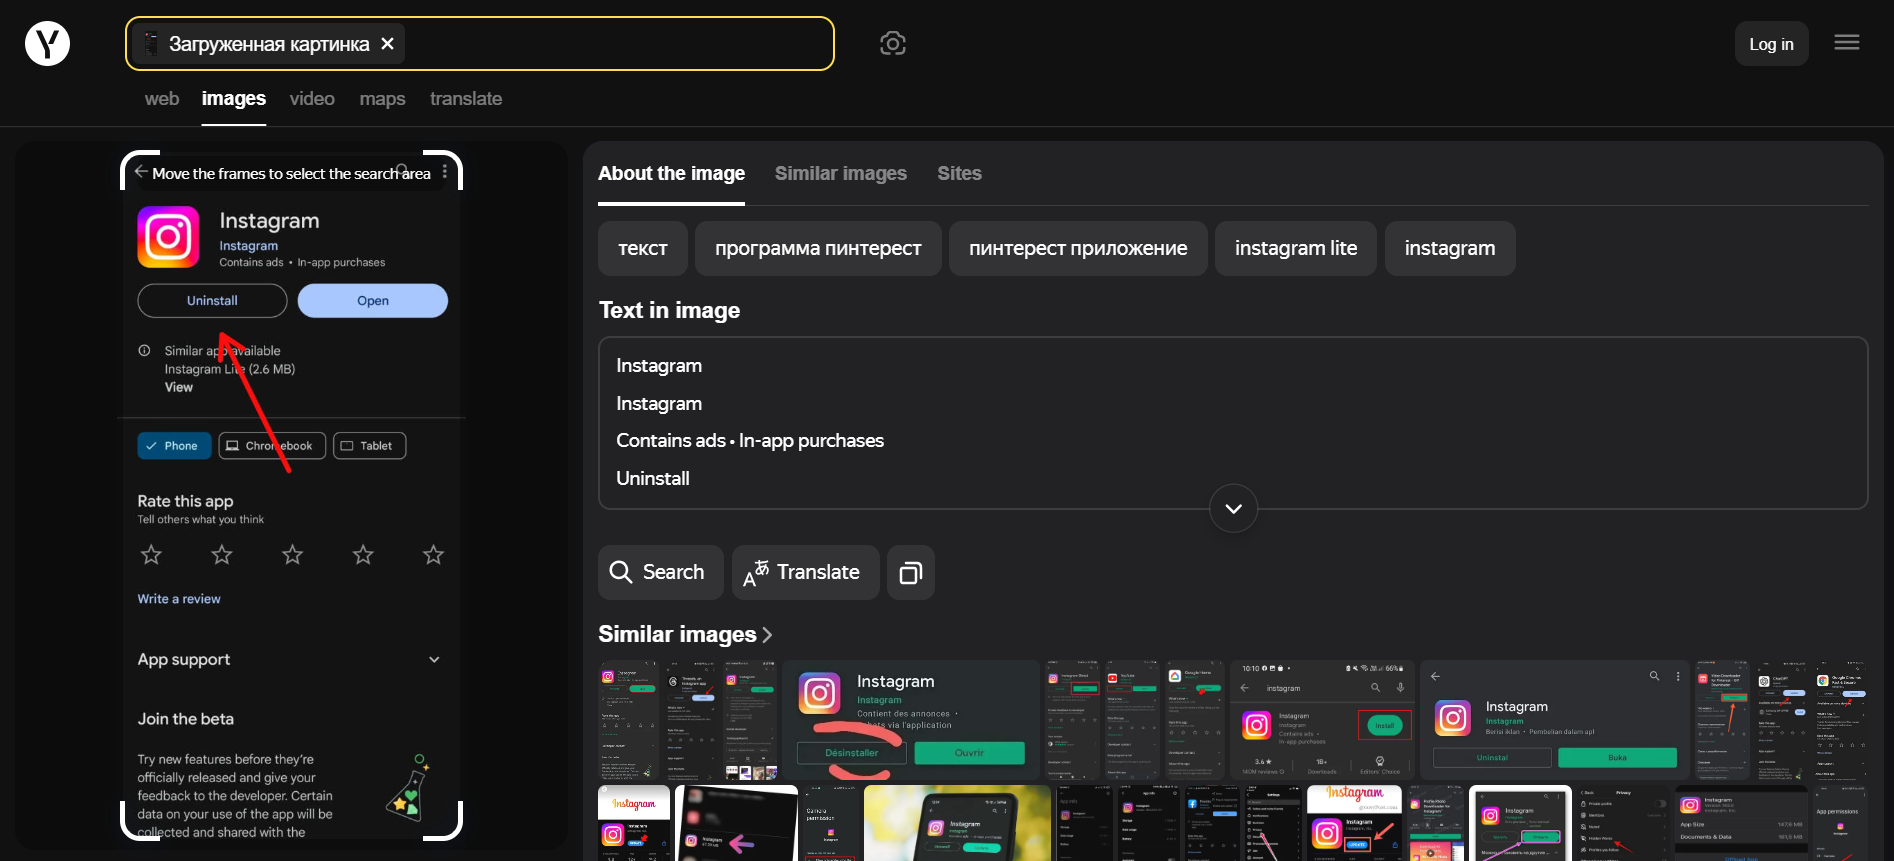Open the camera image search icon
Image resolution: width=1894 pixels, height=861 pixels.
pyautogui.click(x=892, y=44)
